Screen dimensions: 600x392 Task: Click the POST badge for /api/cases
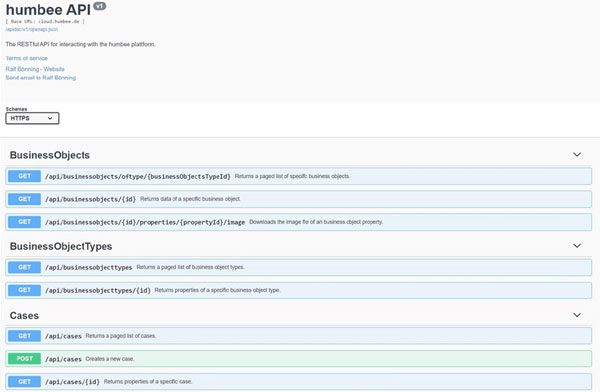click(x=24, y=359)
